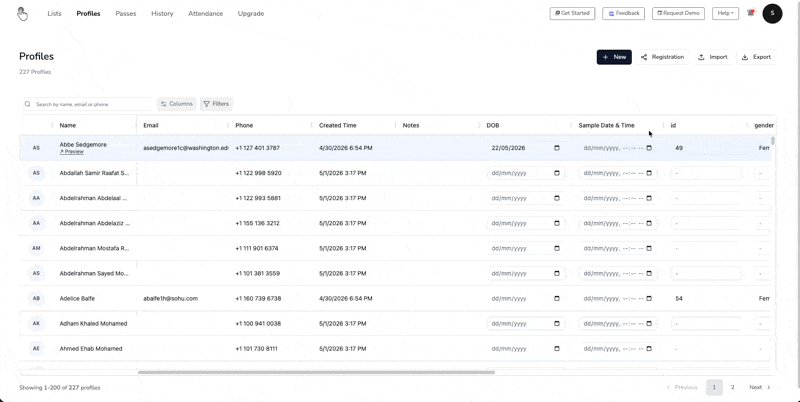The height and width of the screenshot is (402, 800).
Task: Open the Columns visibility selector
Action: coord(177,104)
